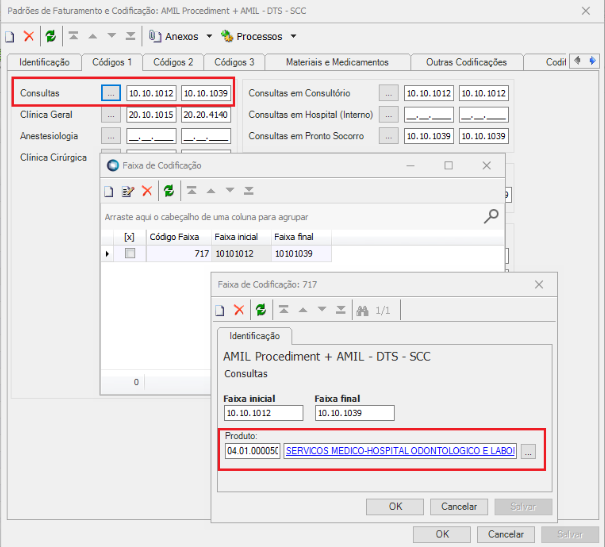
Task: Click OK button of main Padrões window
Action: click(x=442, y=534)
